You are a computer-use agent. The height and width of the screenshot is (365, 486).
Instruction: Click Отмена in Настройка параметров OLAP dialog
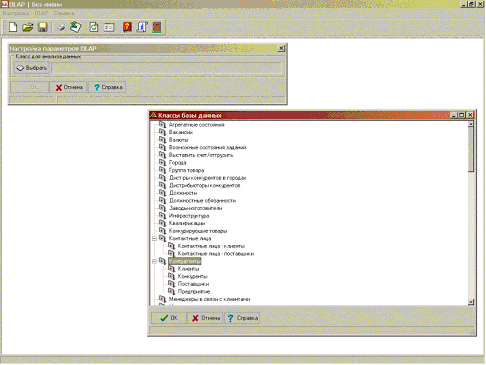pos(69,87)
